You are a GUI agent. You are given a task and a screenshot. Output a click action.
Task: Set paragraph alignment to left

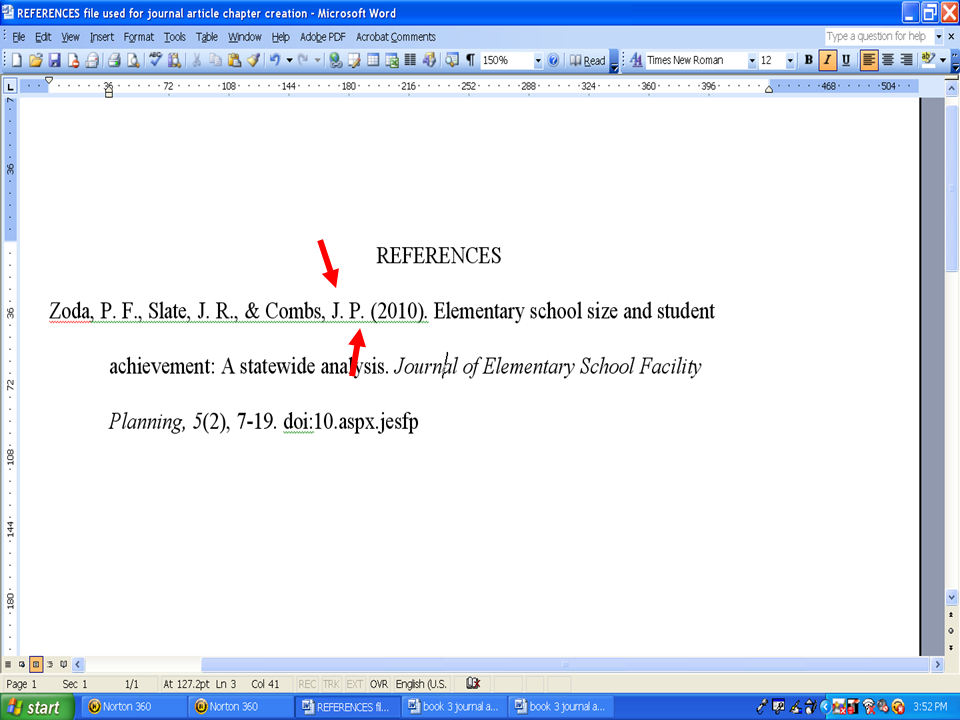click(x=869, y=60)
